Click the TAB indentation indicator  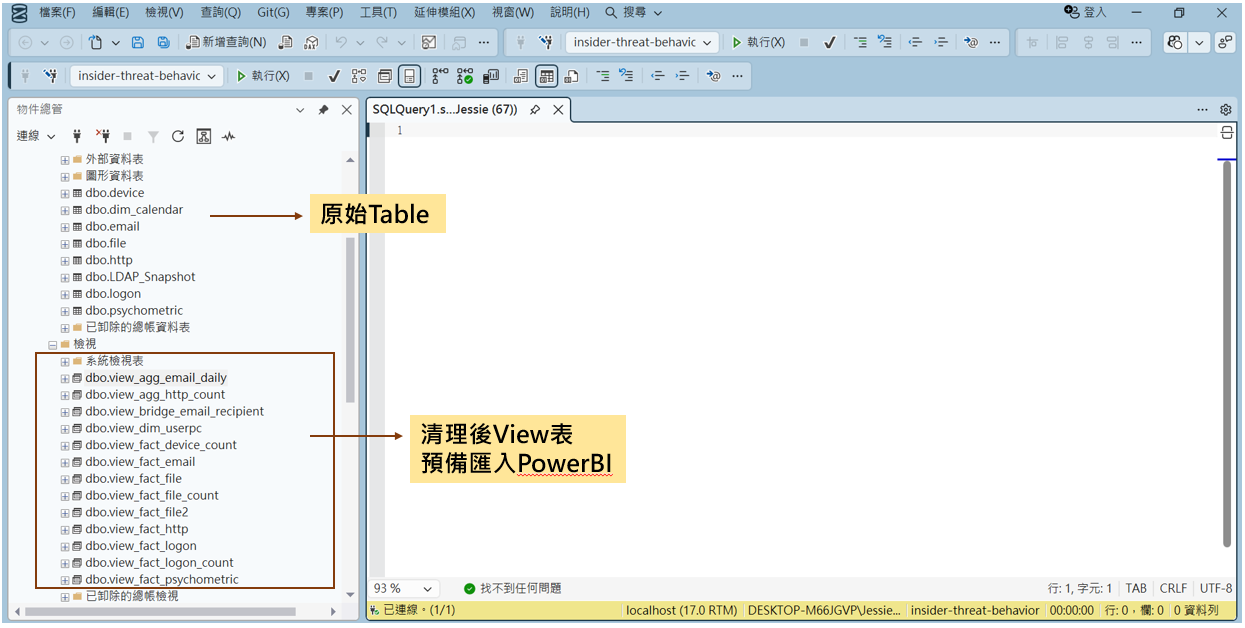coord(1136,589)
